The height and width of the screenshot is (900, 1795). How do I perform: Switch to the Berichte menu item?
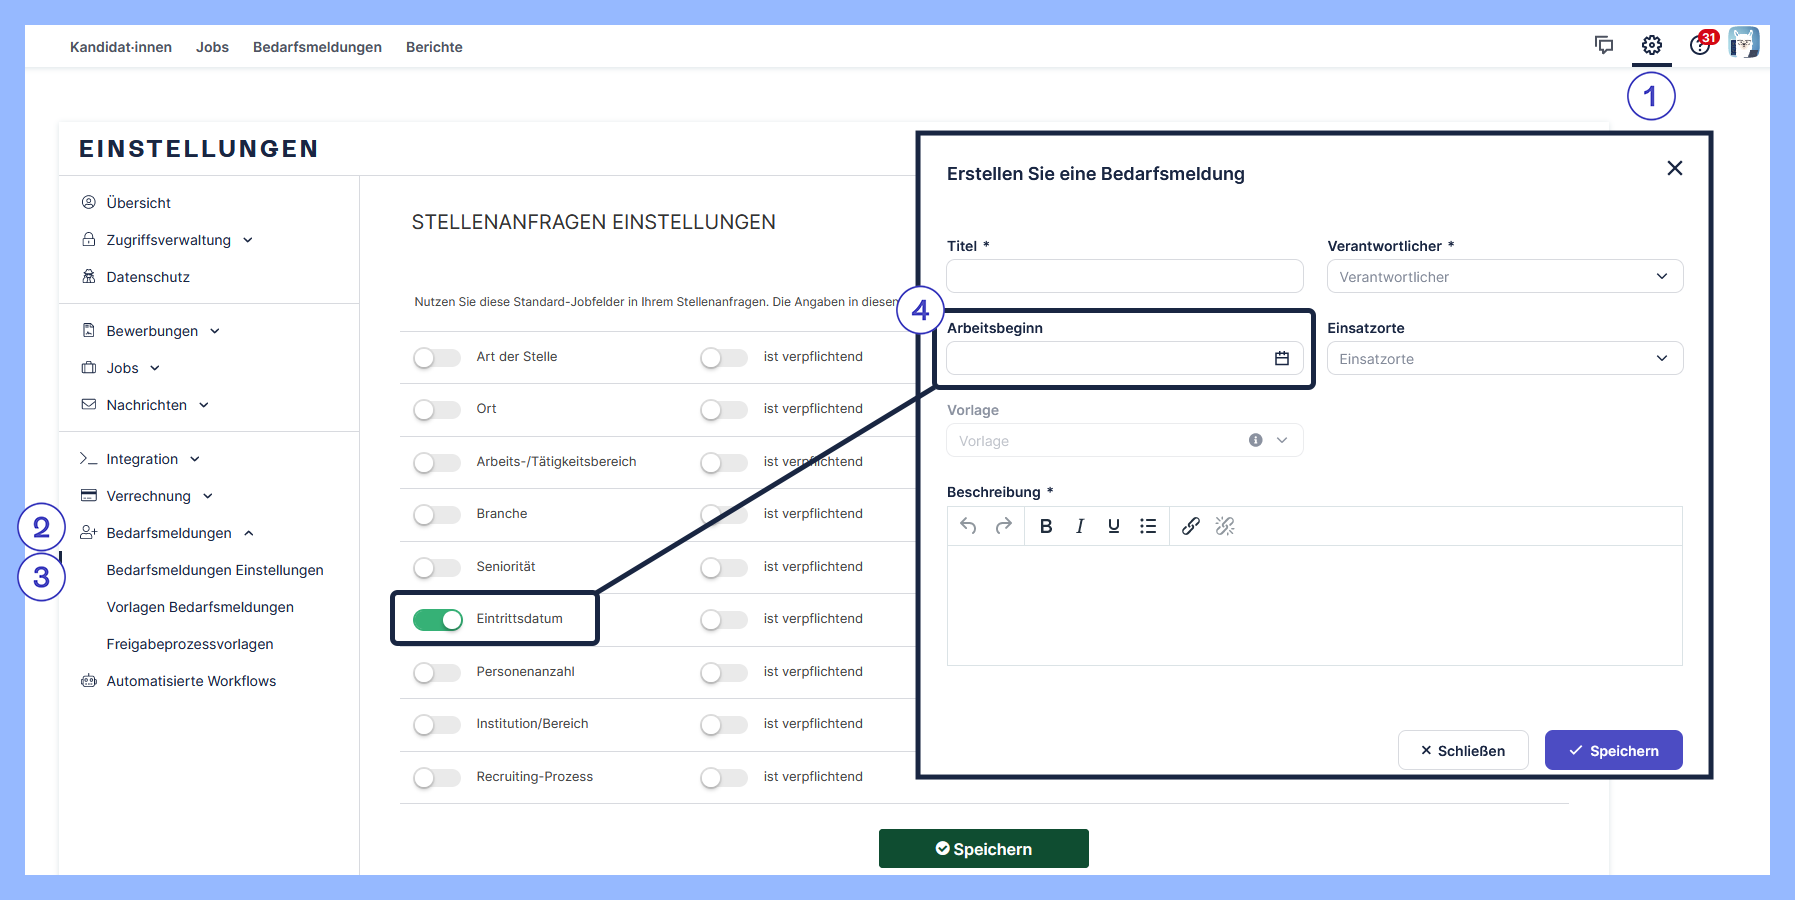click(434, 47)
